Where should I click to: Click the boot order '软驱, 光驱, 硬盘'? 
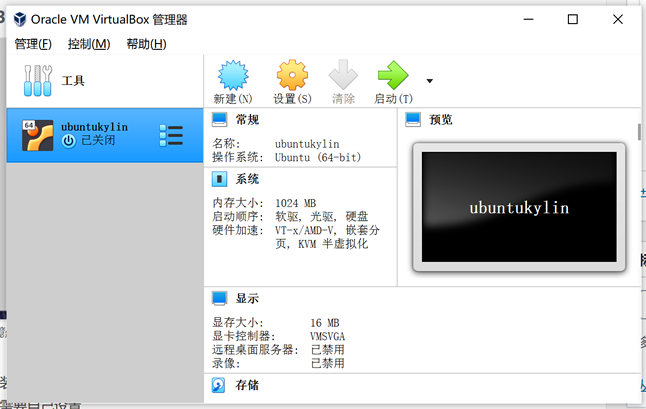point(322,217)
